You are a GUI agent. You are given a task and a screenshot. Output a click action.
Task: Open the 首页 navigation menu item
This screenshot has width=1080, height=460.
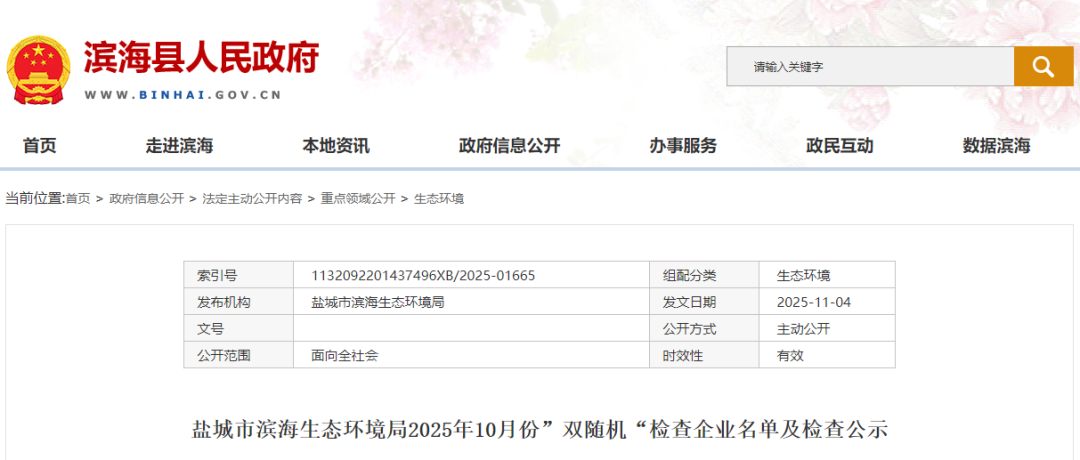click(40, 146)
